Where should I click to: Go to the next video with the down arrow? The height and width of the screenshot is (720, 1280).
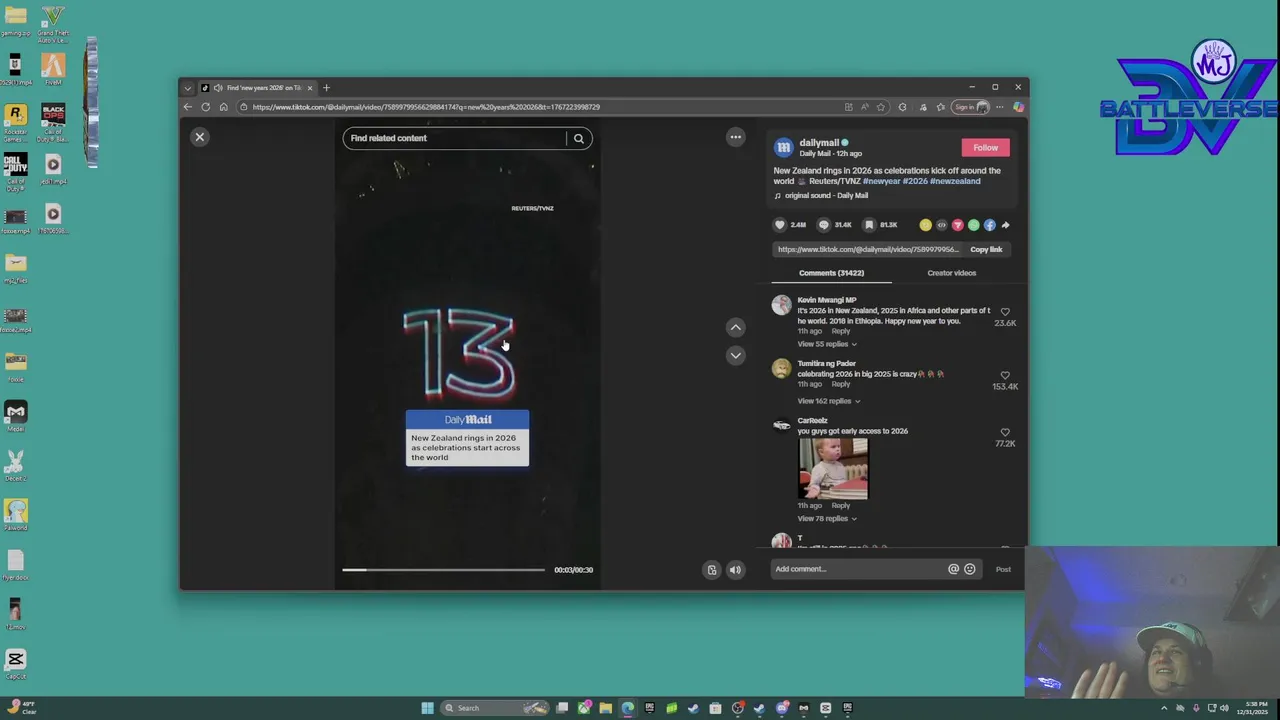click(x=735, y=355)
